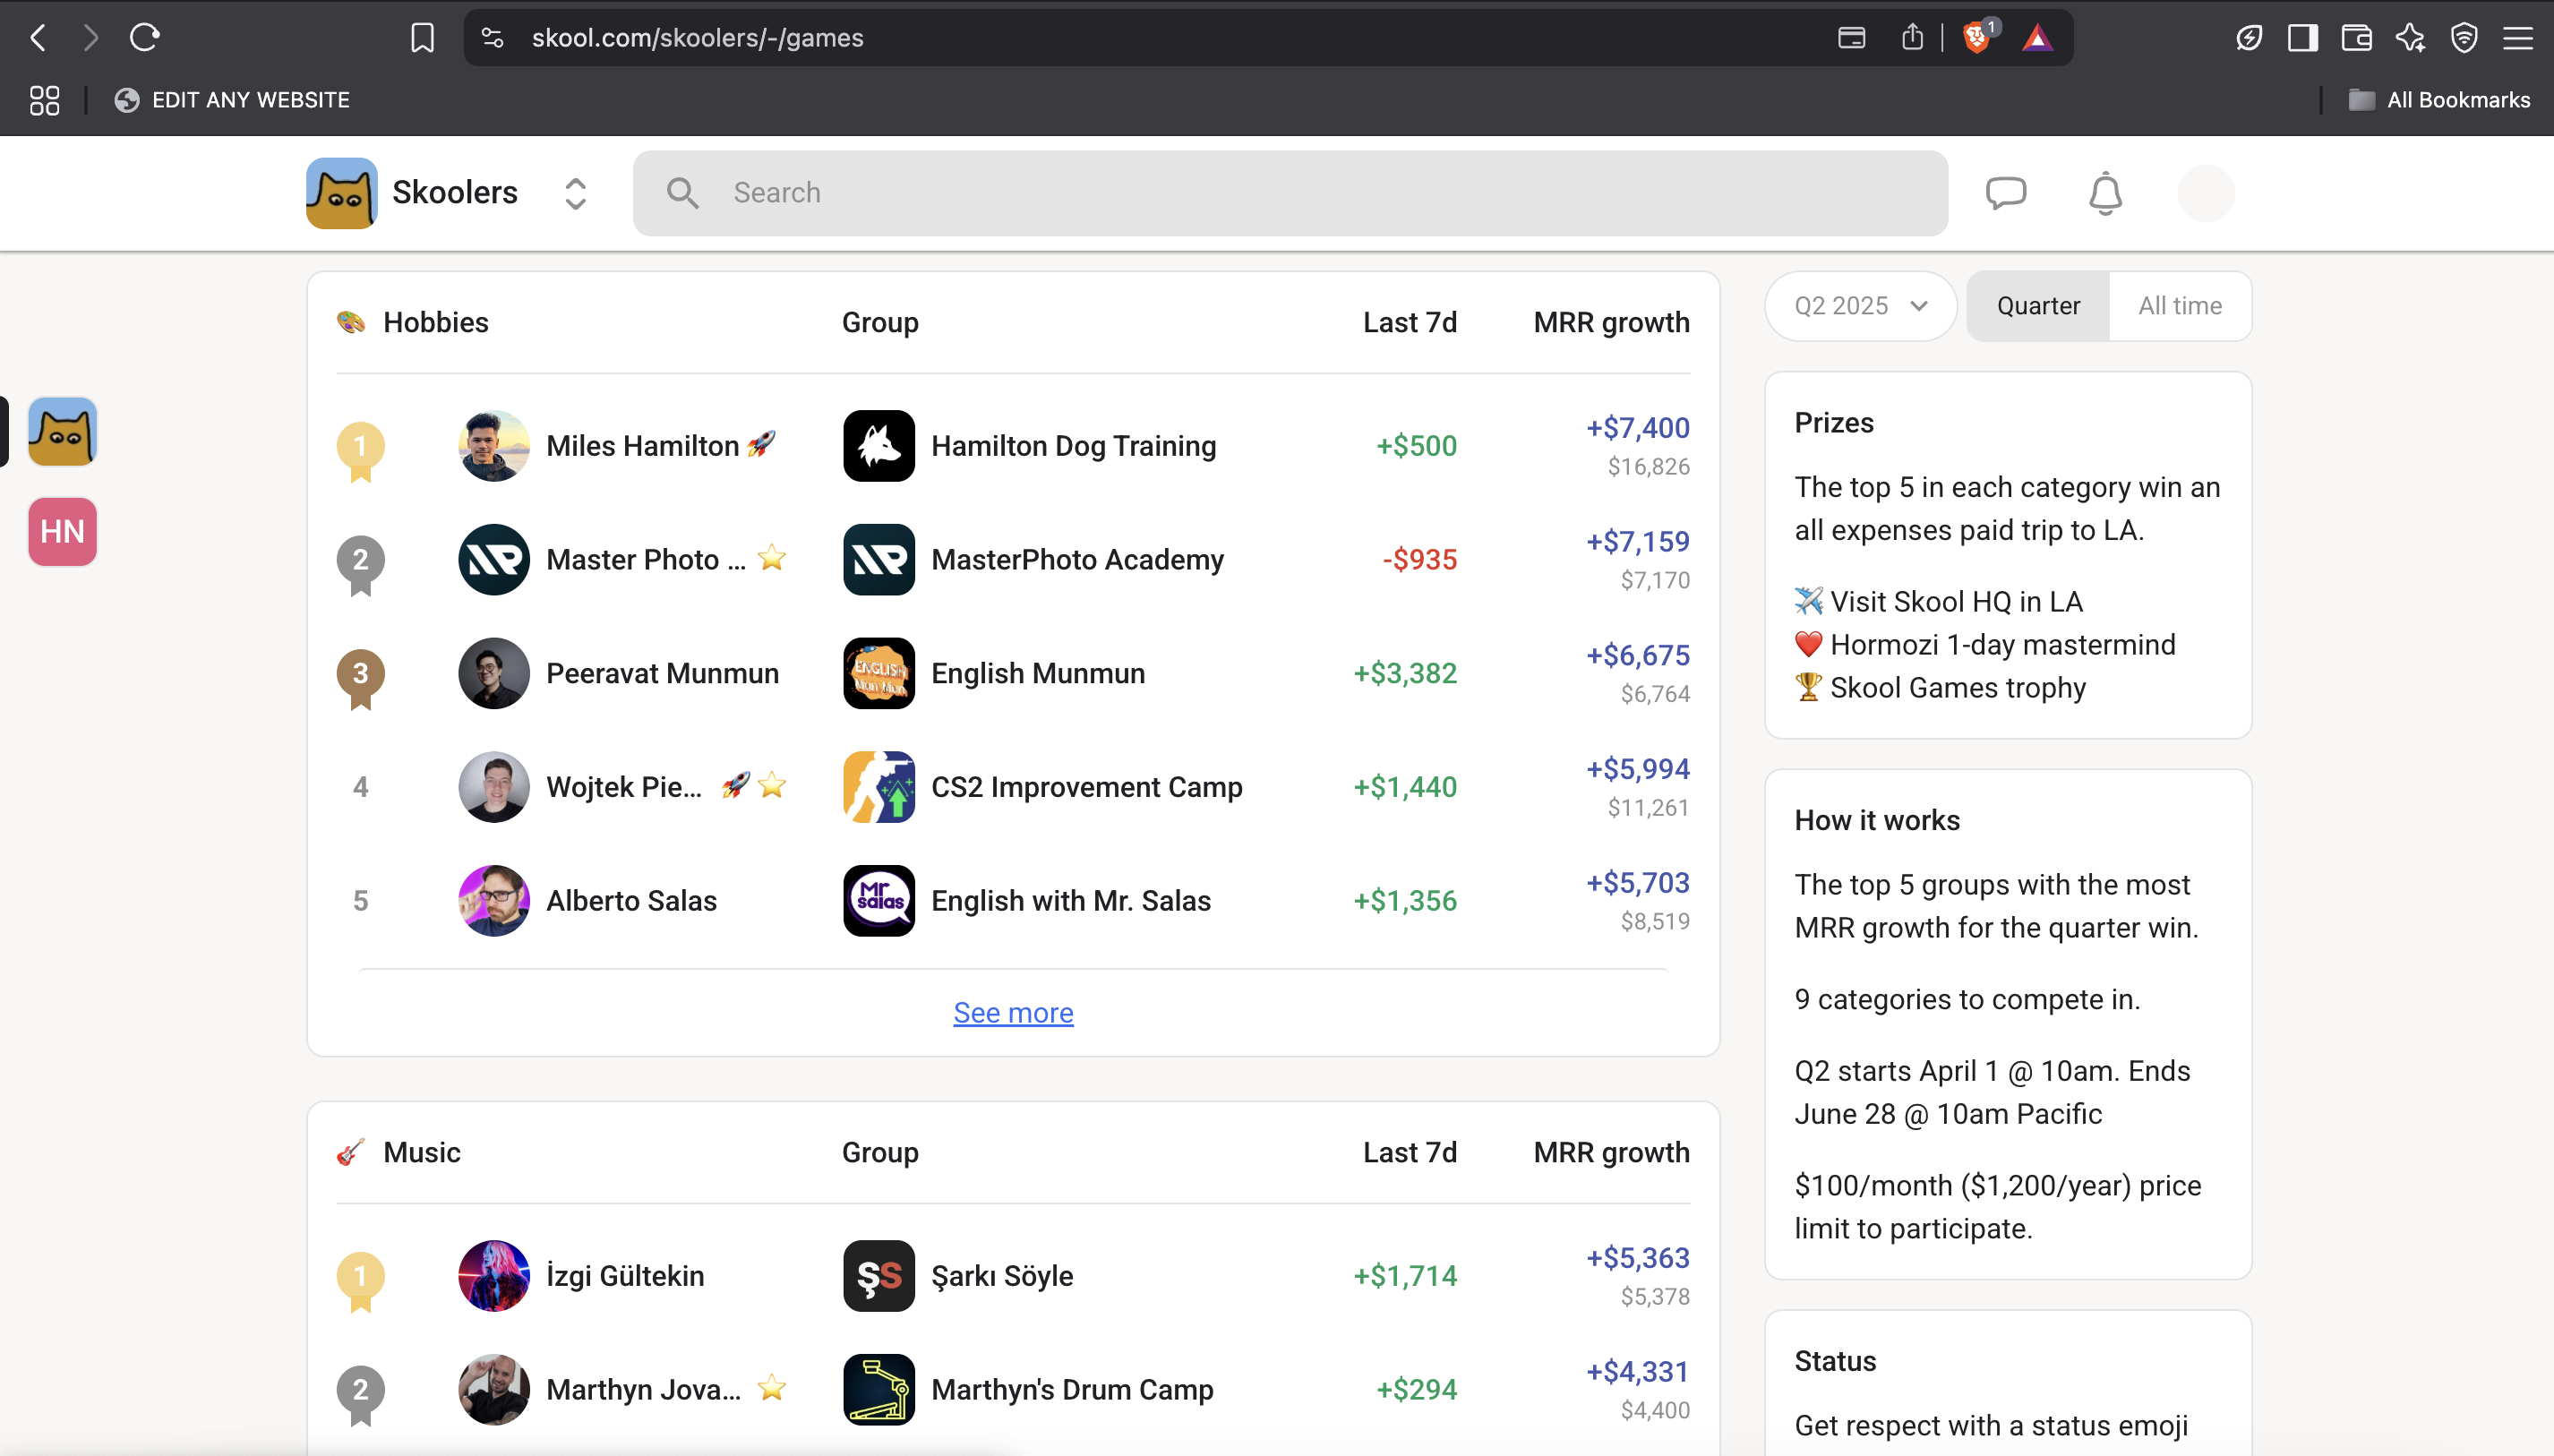Screen dimensions: 2554x1456
Task: Switch to HN group in sidebar
Action: pyautogui.click(x=62, y=532)
